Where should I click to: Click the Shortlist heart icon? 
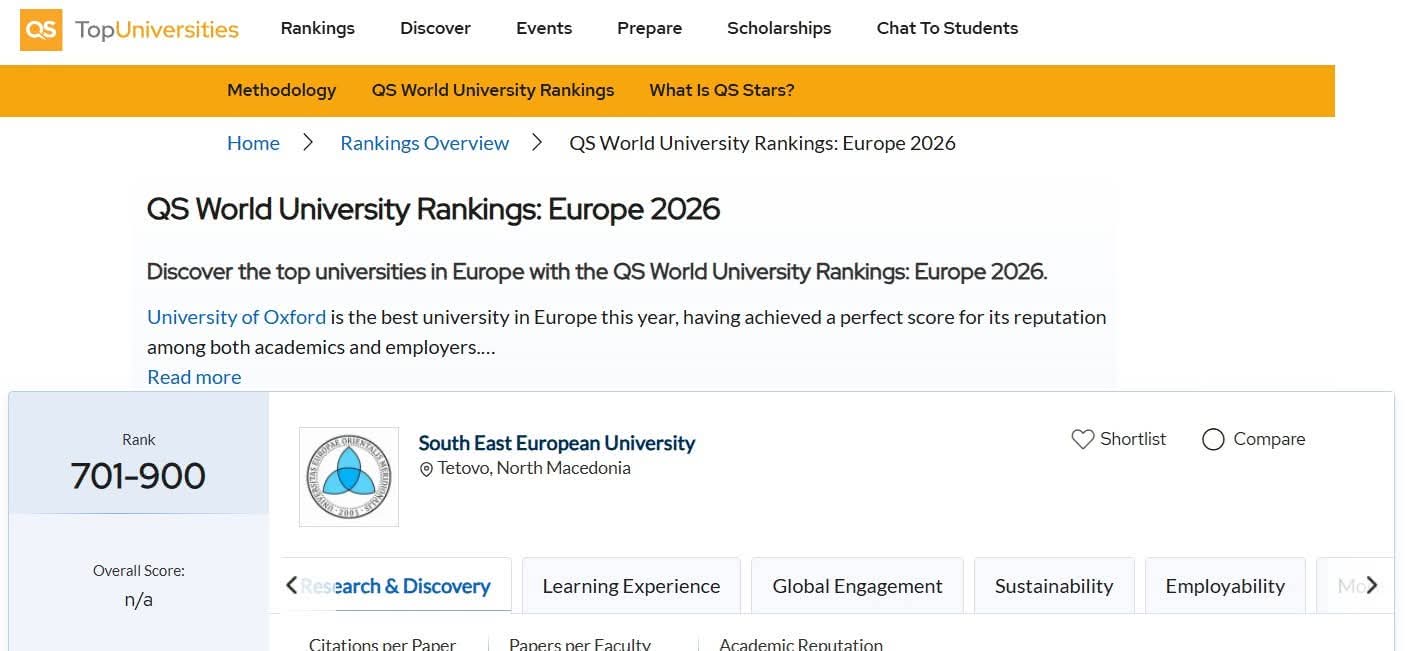coord(1082,439)
